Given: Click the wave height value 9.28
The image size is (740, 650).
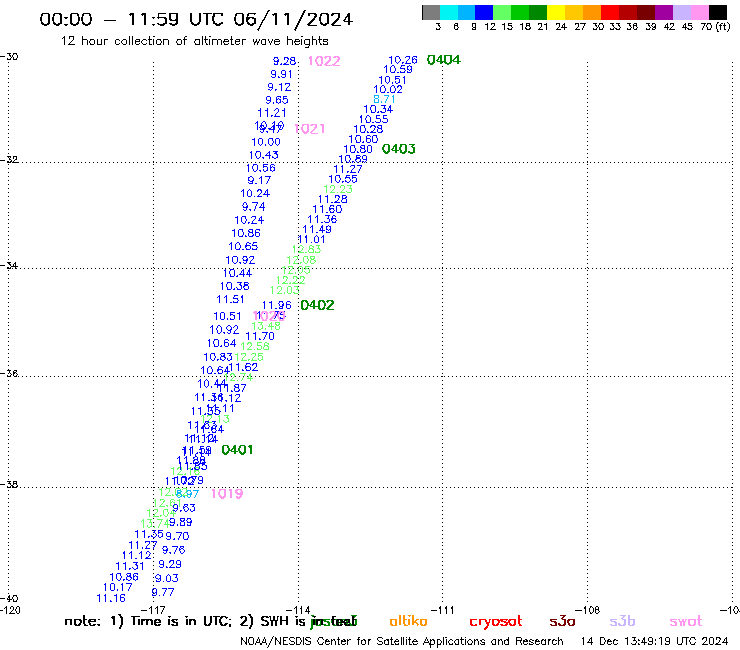Looking at the screenshot, I should click(x=285, y=61).
